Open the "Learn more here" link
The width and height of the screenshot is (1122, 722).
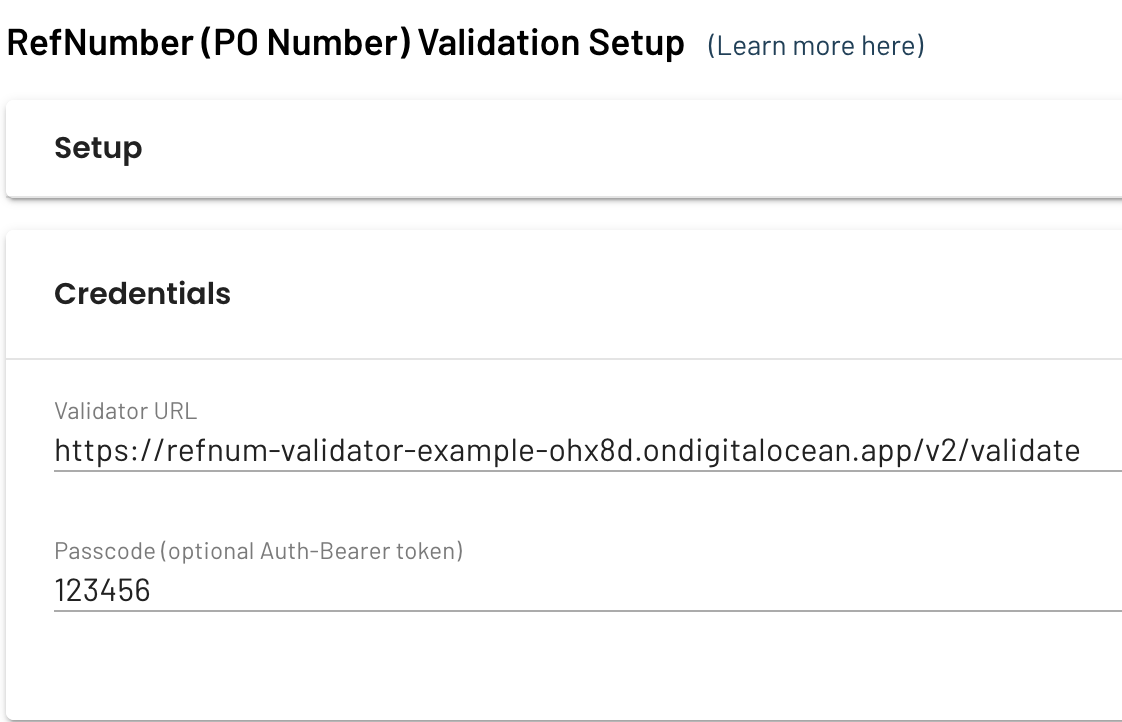(x=816, y=46)
